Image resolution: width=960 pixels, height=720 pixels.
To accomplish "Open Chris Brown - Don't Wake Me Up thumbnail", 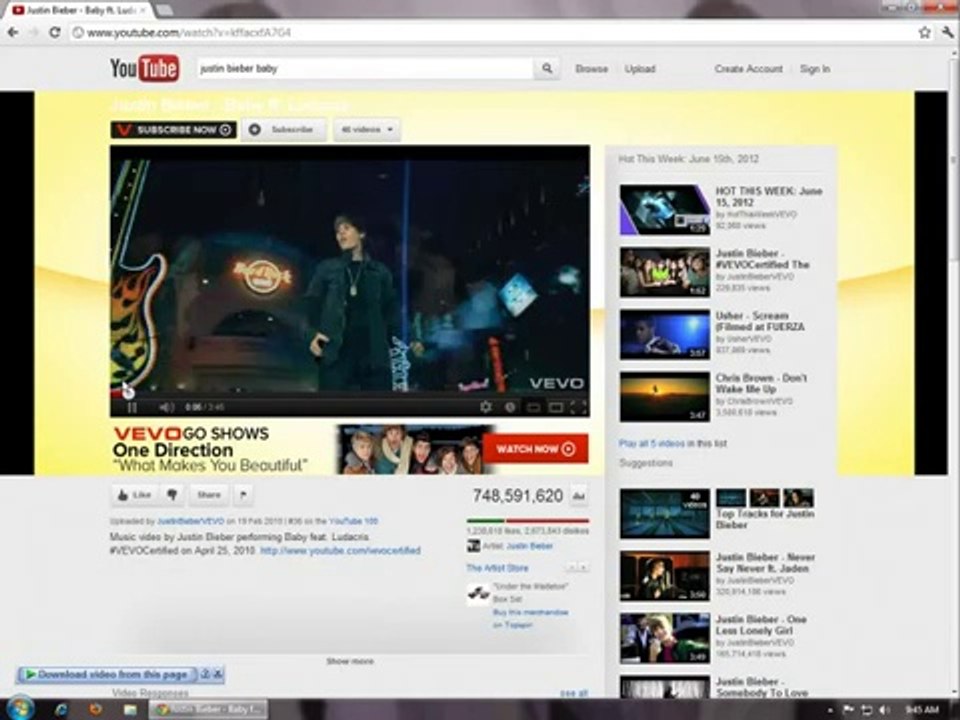I will (x=665, y=397).
